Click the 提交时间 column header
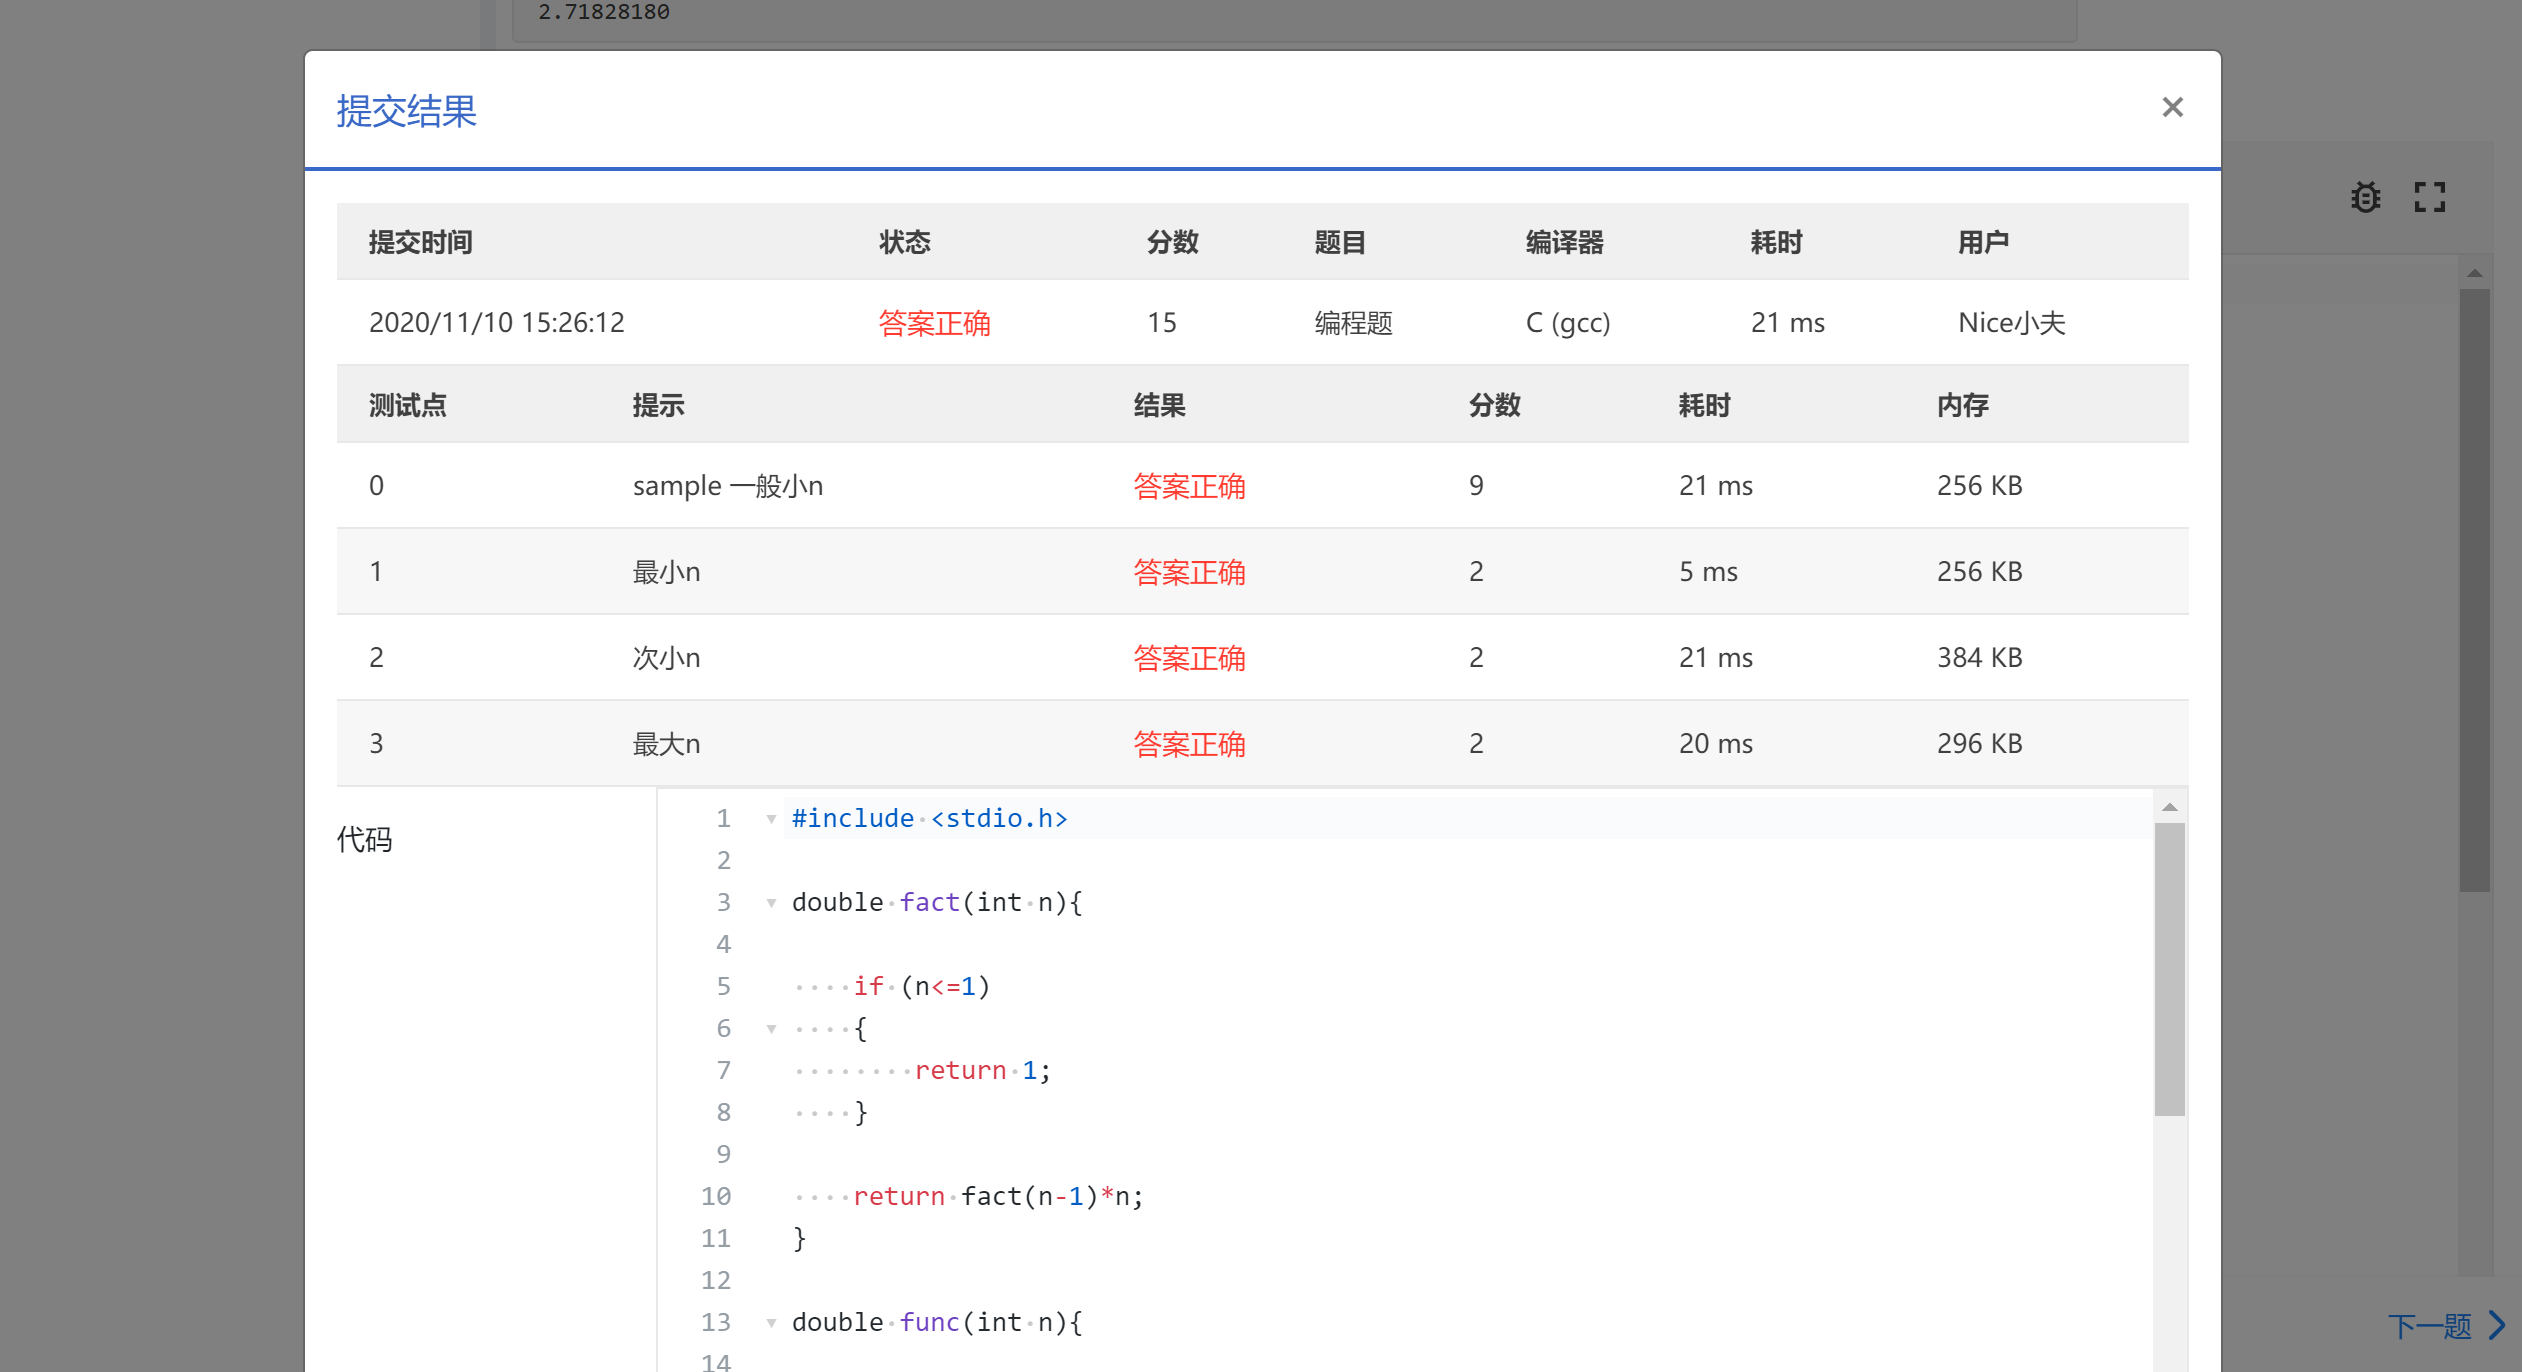Viewport: 2522px width, 1372px height. [420, 242]
